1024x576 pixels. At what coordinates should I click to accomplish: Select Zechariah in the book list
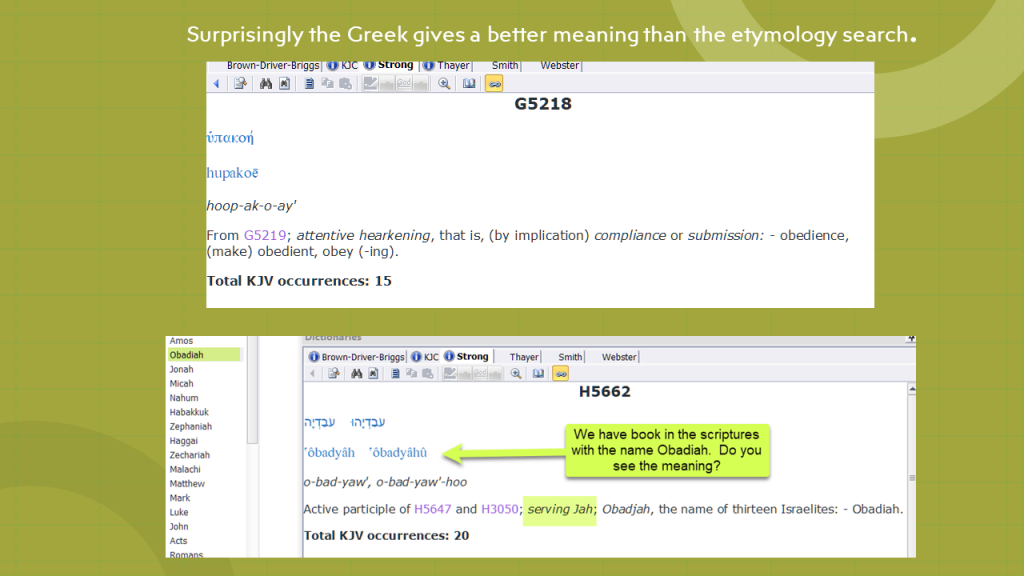(x=189, y=455)
